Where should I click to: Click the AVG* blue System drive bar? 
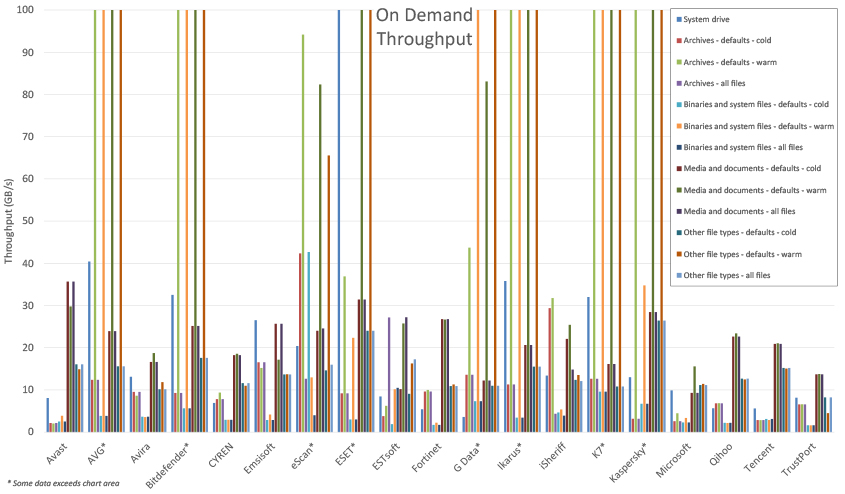tap(89, 346)
